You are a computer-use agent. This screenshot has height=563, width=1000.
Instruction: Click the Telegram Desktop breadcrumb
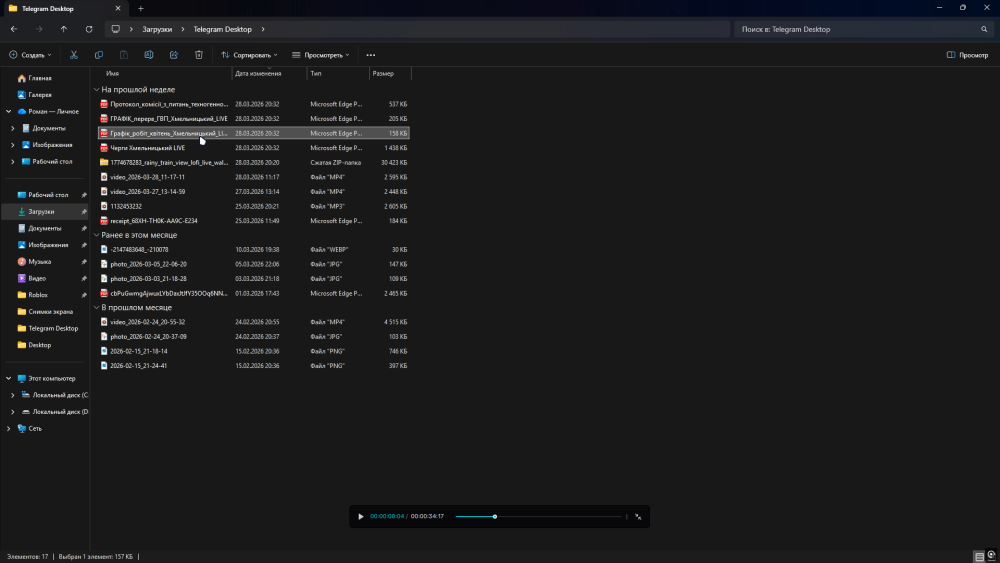[223, 29]
